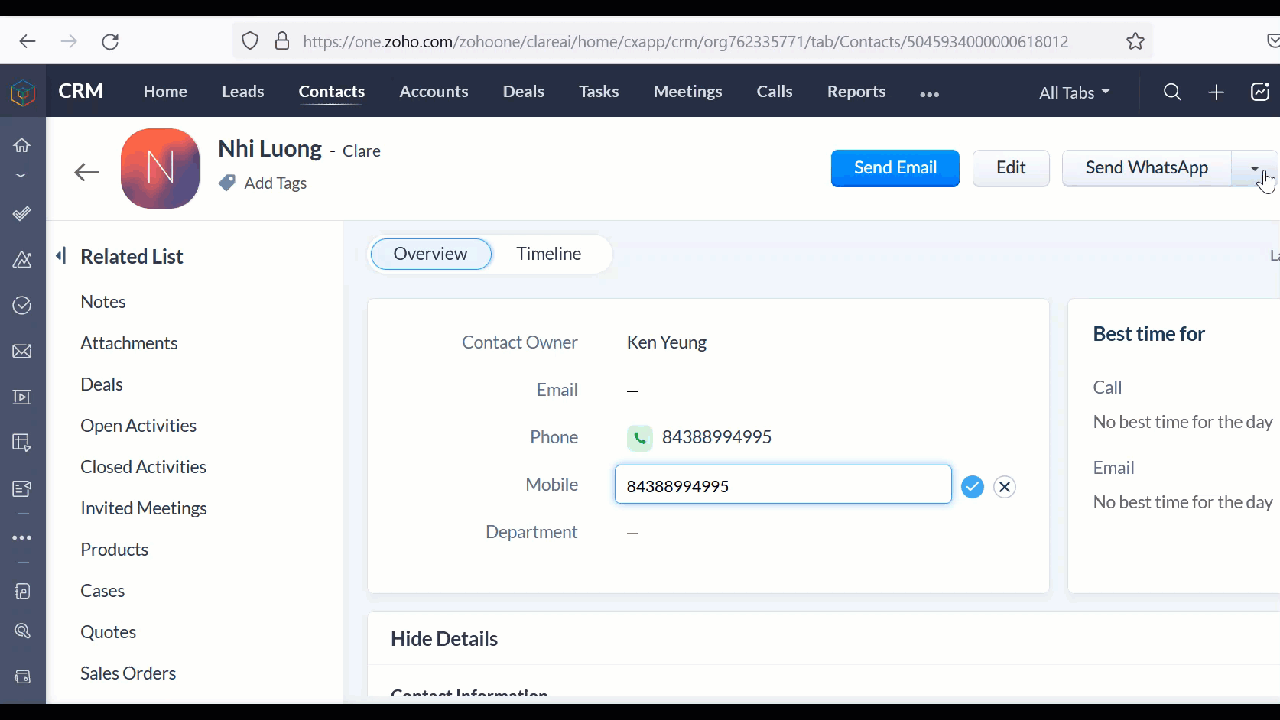Open the Deals tab in navbar

click(x=524, y=91)
